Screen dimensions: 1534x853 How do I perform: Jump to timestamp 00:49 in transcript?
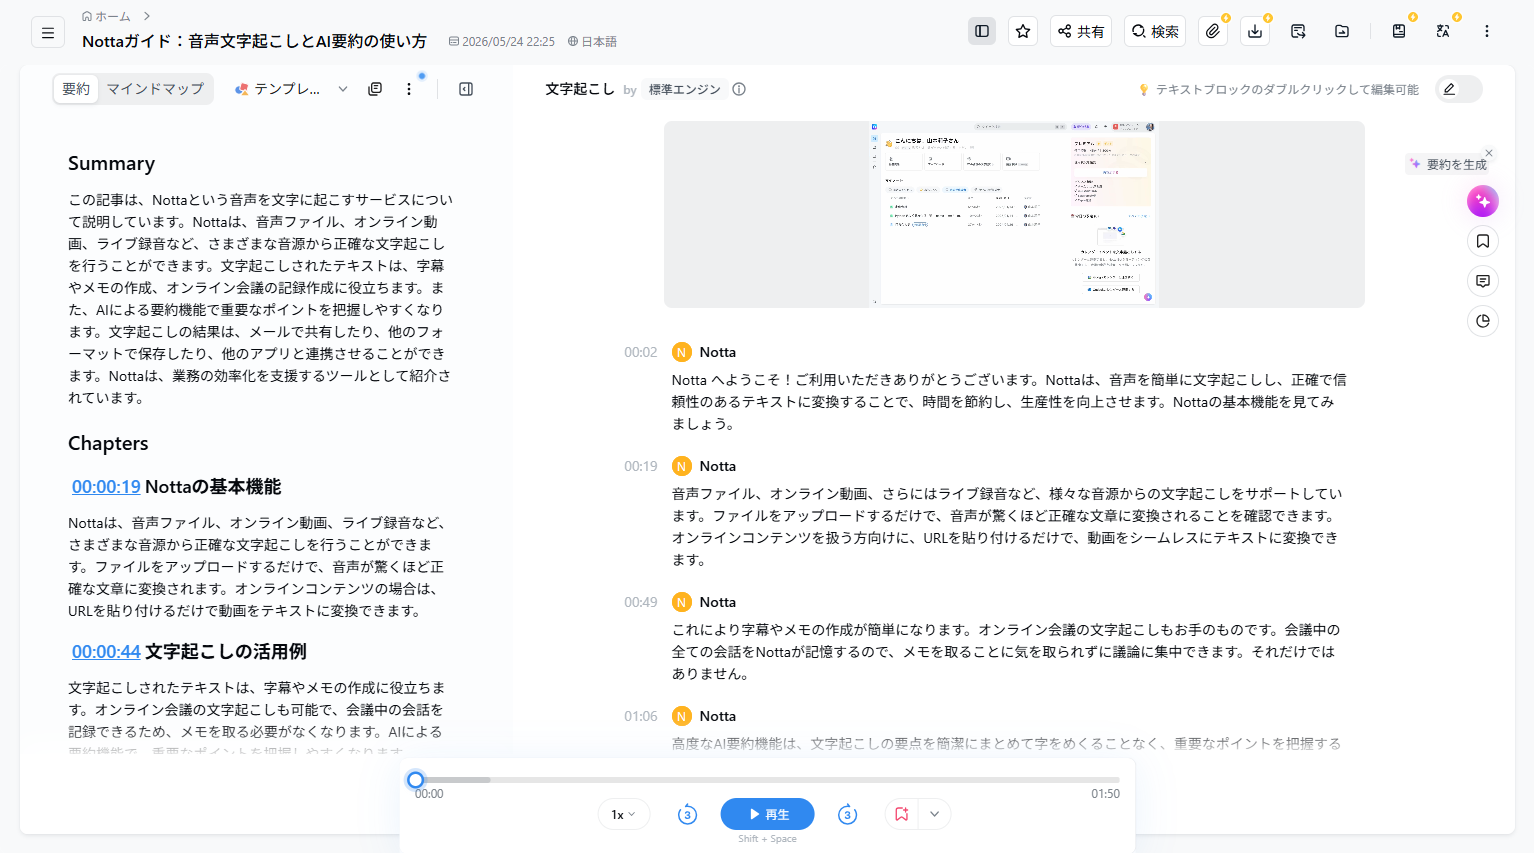[x=641, y=602]
